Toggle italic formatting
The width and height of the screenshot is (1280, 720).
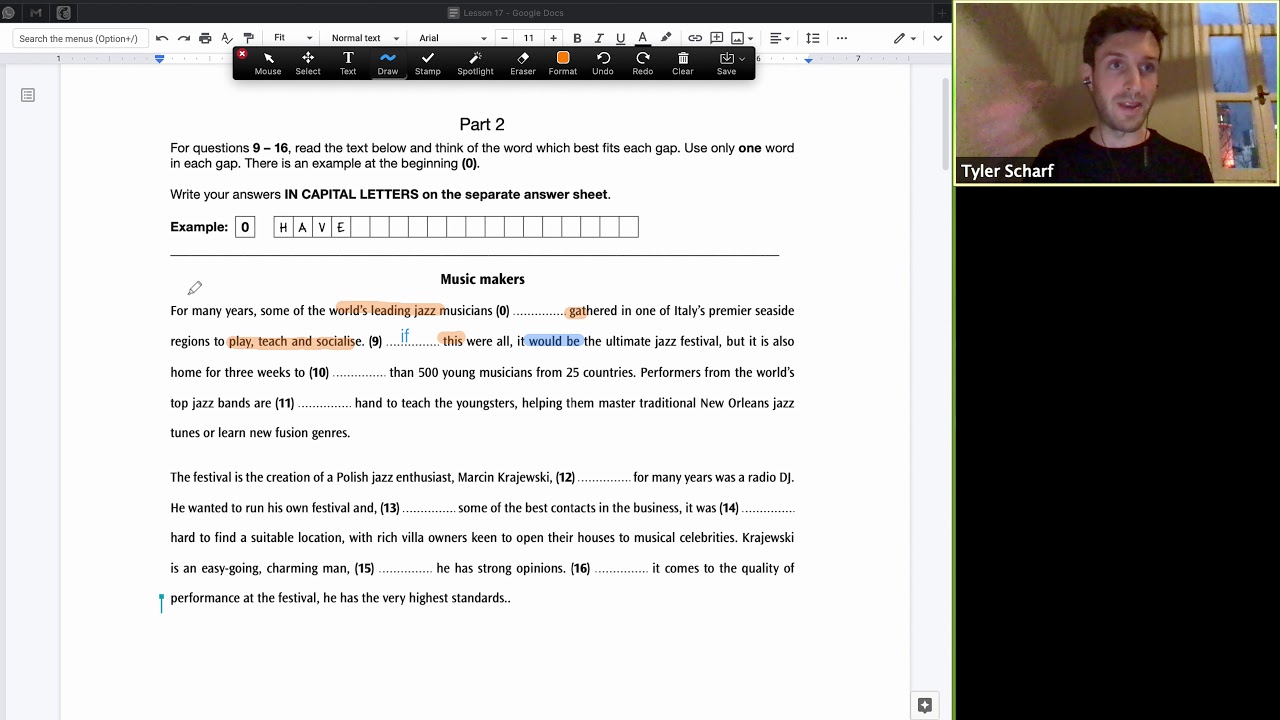[599, 38]
